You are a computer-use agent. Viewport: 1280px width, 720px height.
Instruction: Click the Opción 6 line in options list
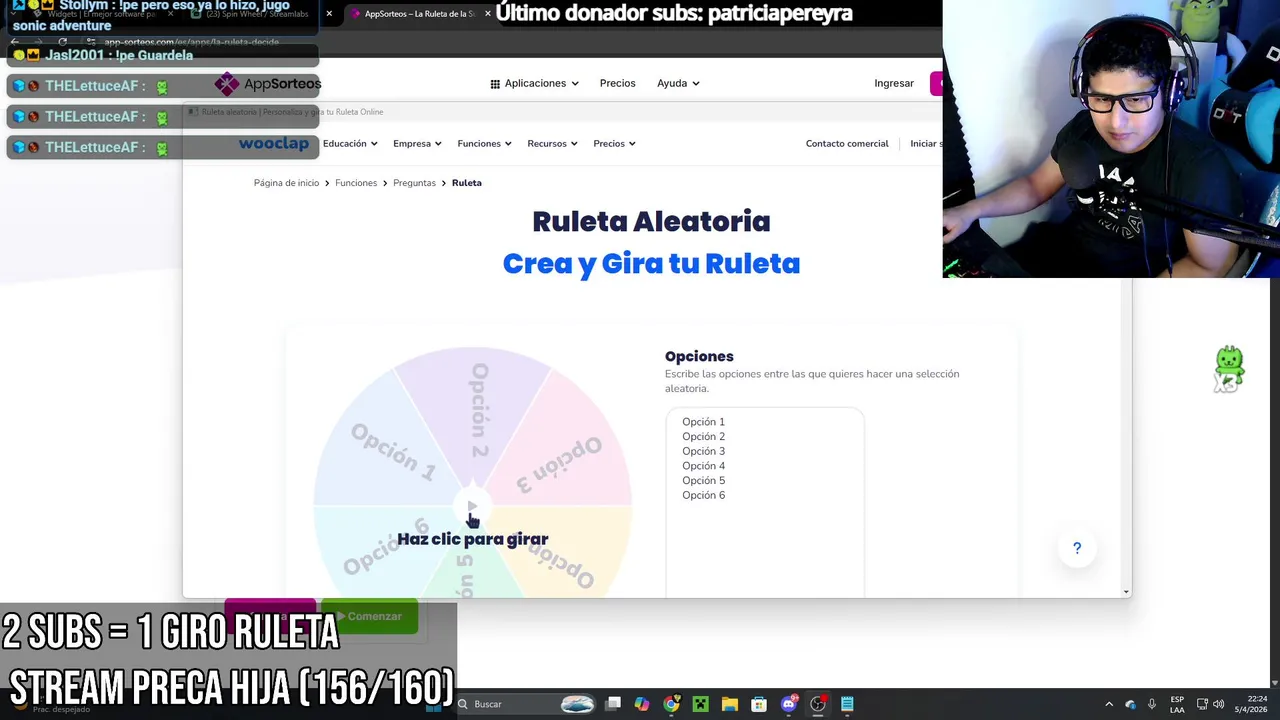point(703,495)
